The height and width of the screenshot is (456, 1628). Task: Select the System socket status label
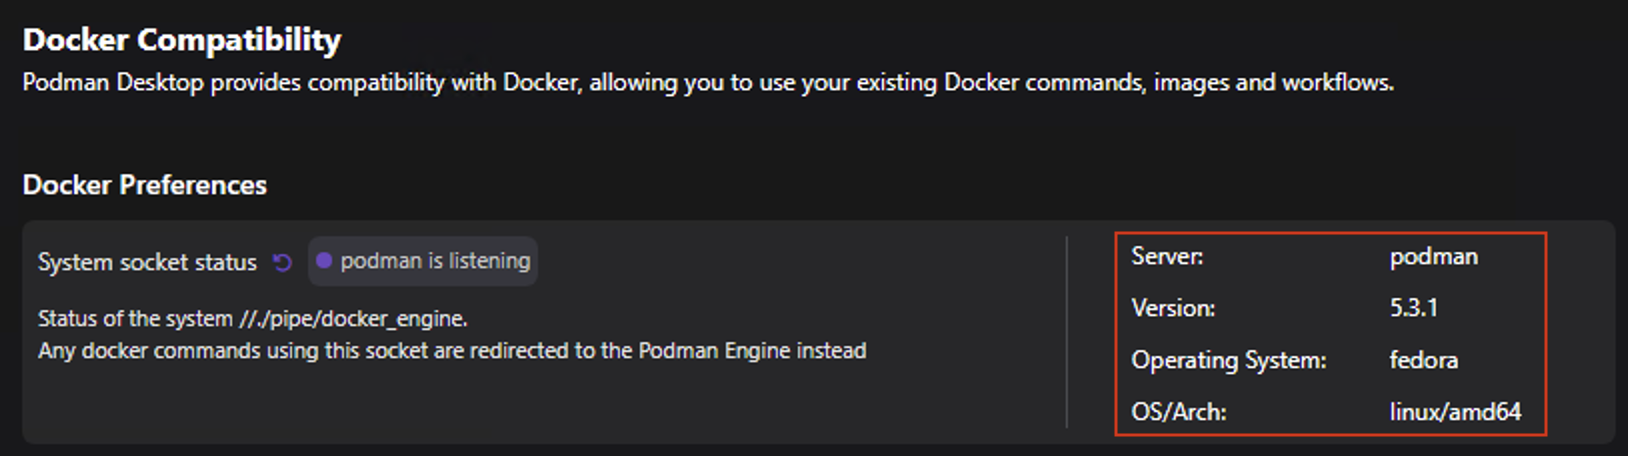coord(147,262)
